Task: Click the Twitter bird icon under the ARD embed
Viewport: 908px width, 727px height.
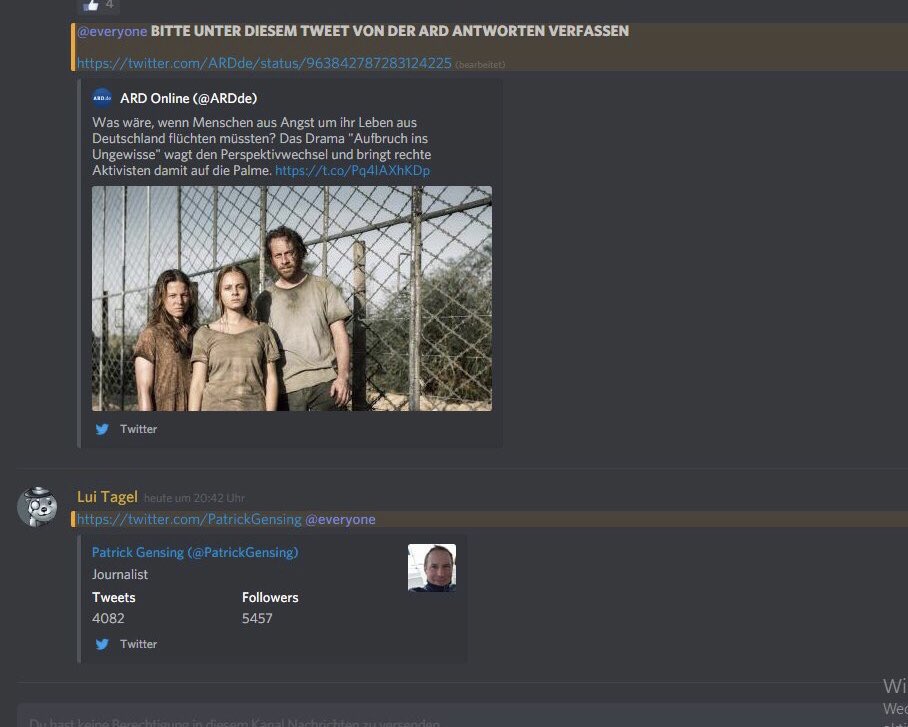Action: point(102,429)
